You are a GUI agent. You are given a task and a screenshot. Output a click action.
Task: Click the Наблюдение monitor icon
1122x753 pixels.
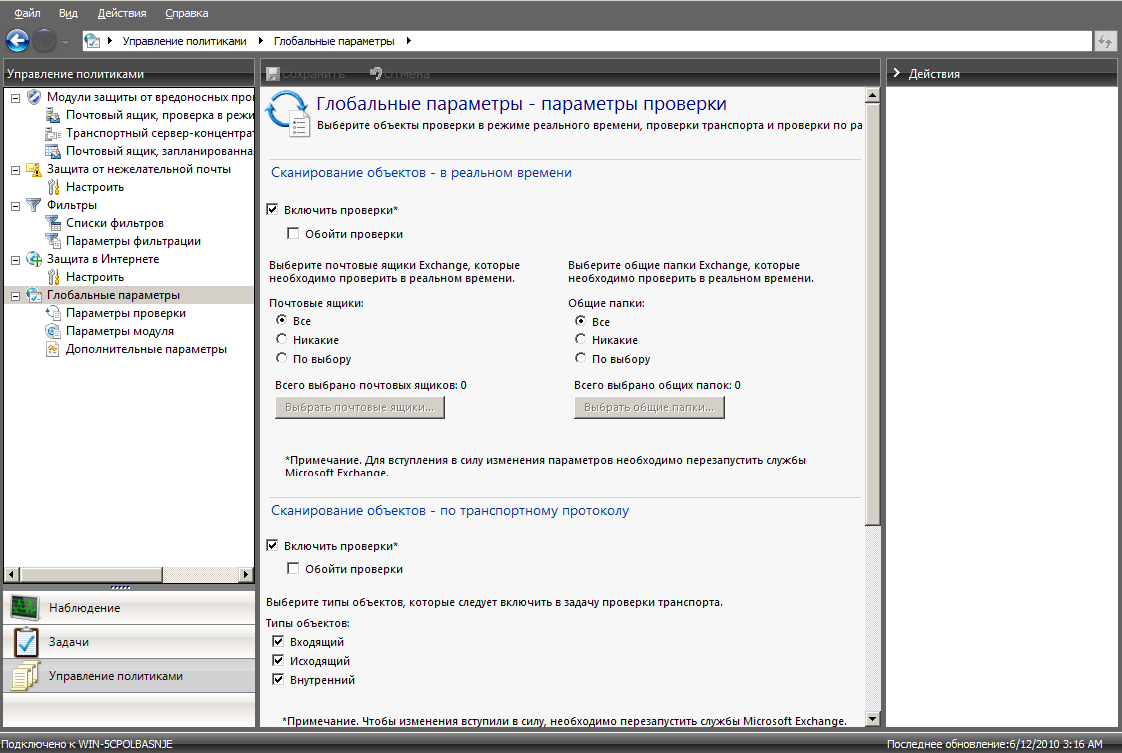[x=25, y=608]
